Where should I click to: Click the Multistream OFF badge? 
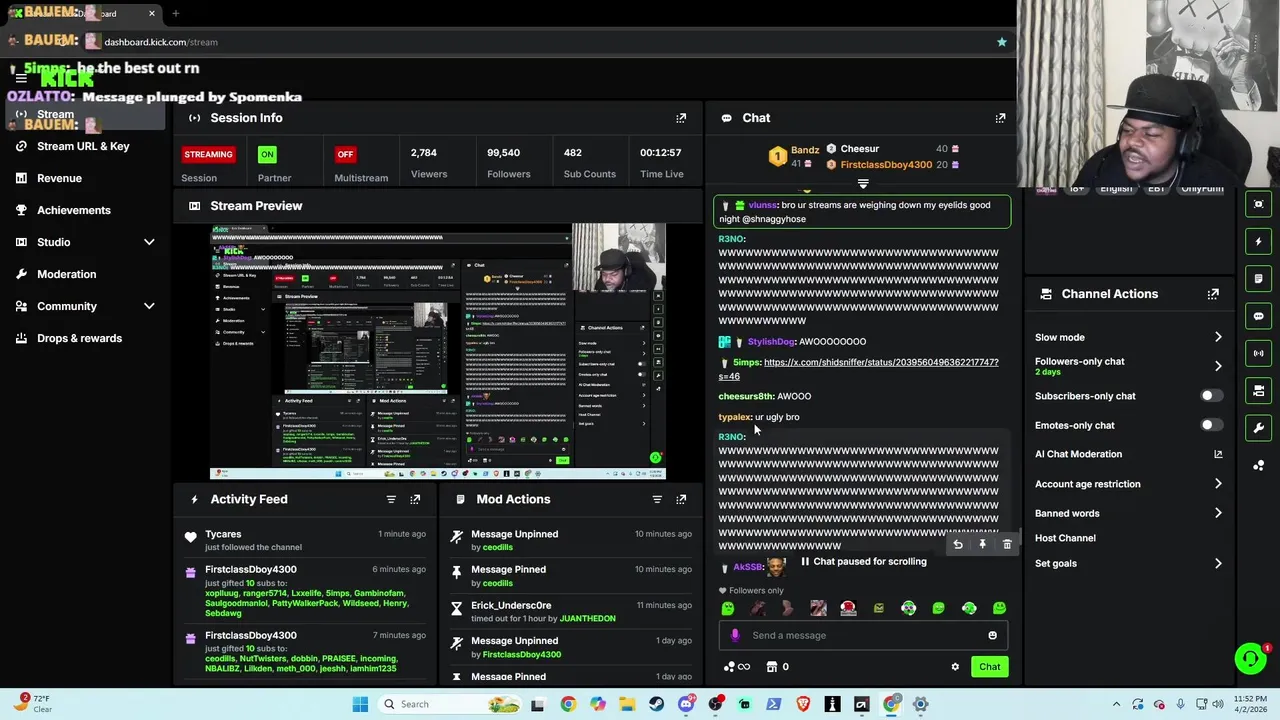(345, 154)
